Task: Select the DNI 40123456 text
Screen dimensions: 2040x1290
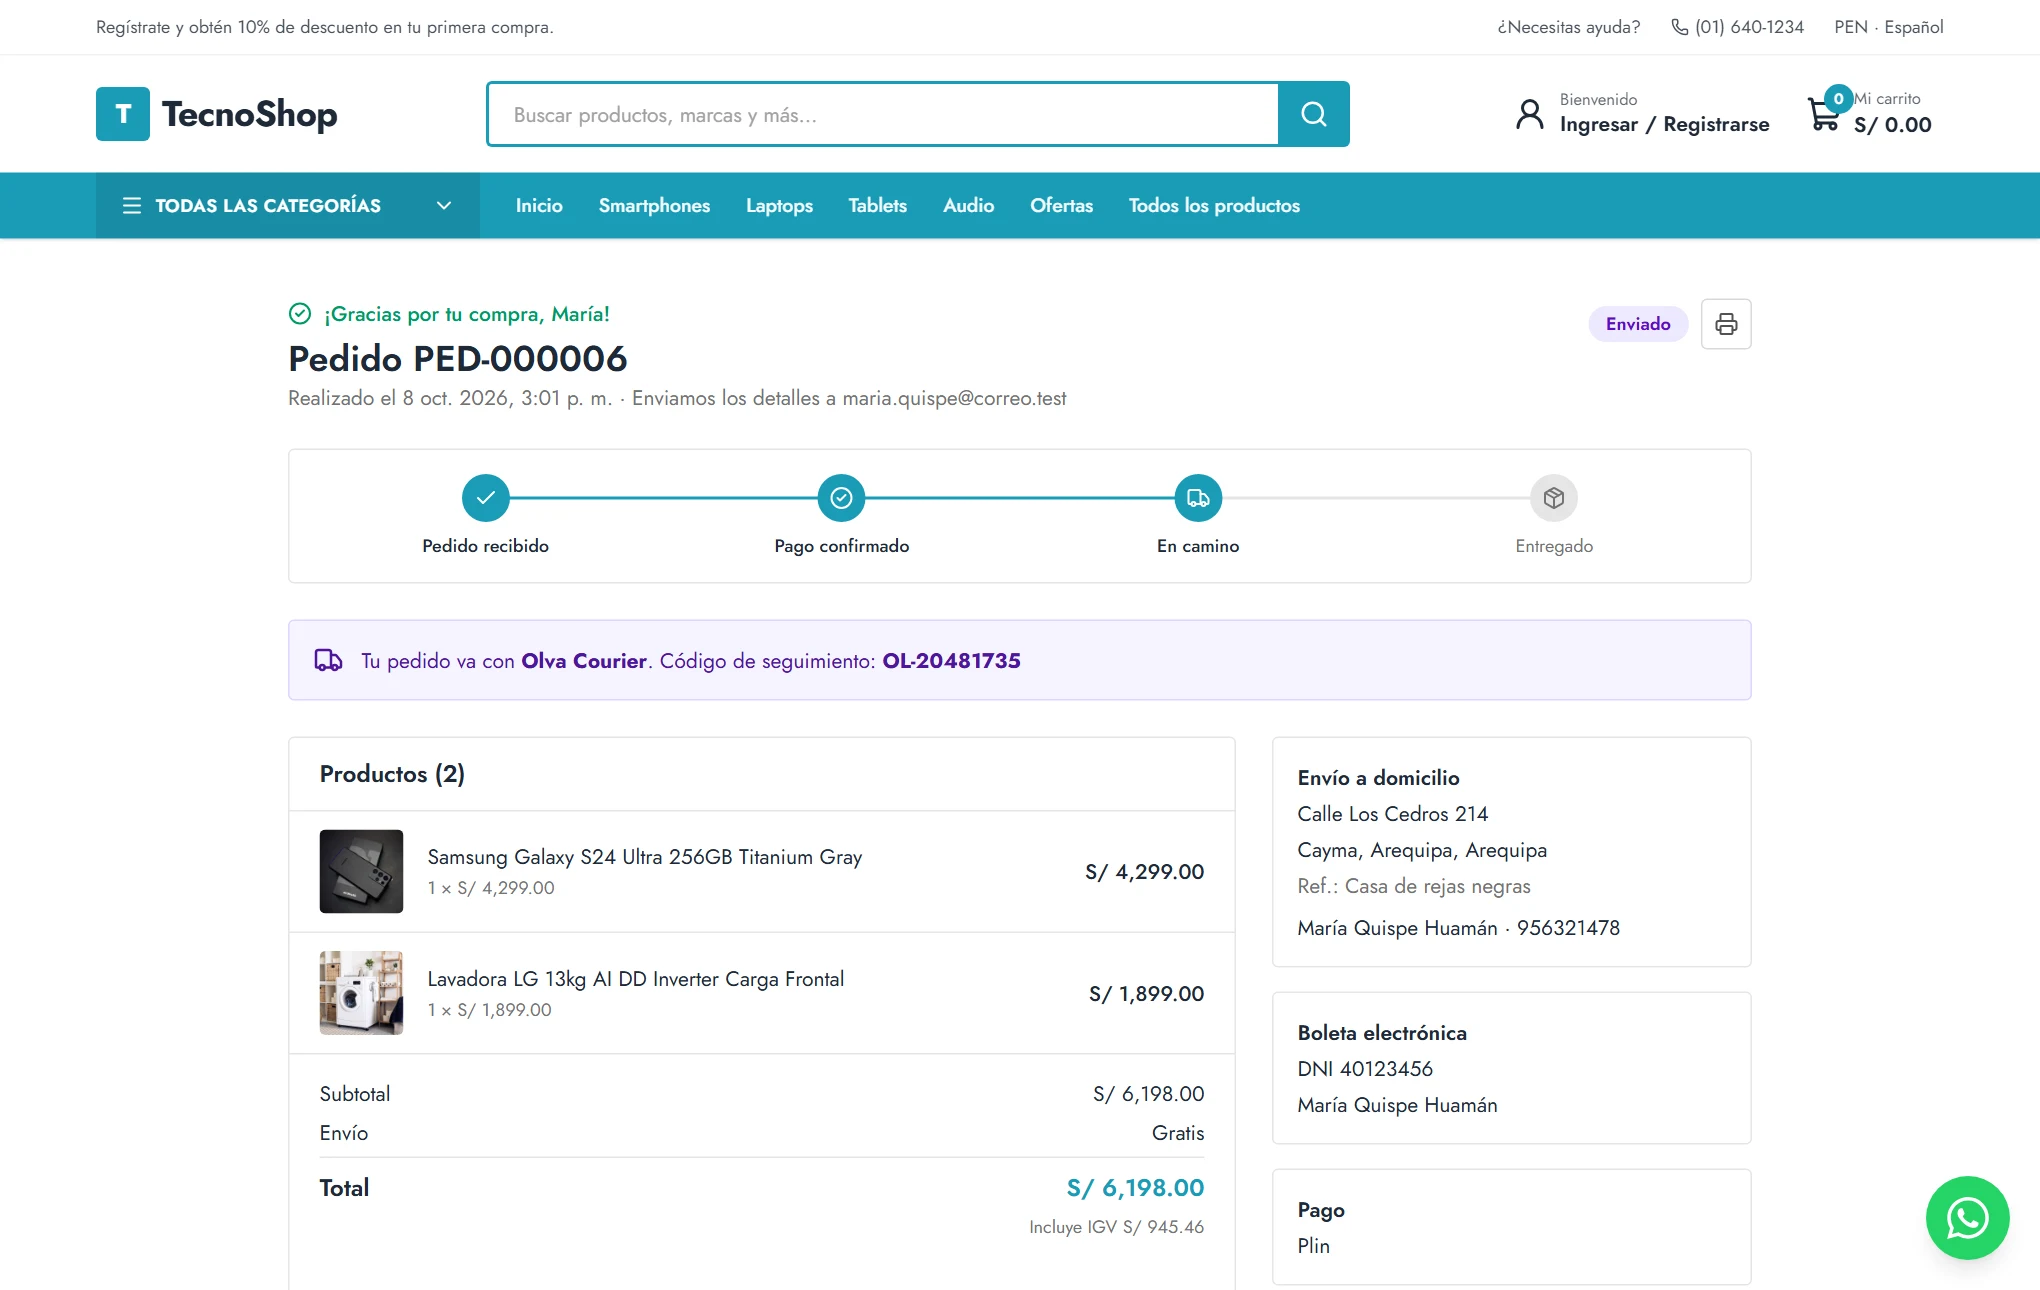Action: point(1365,1069)
